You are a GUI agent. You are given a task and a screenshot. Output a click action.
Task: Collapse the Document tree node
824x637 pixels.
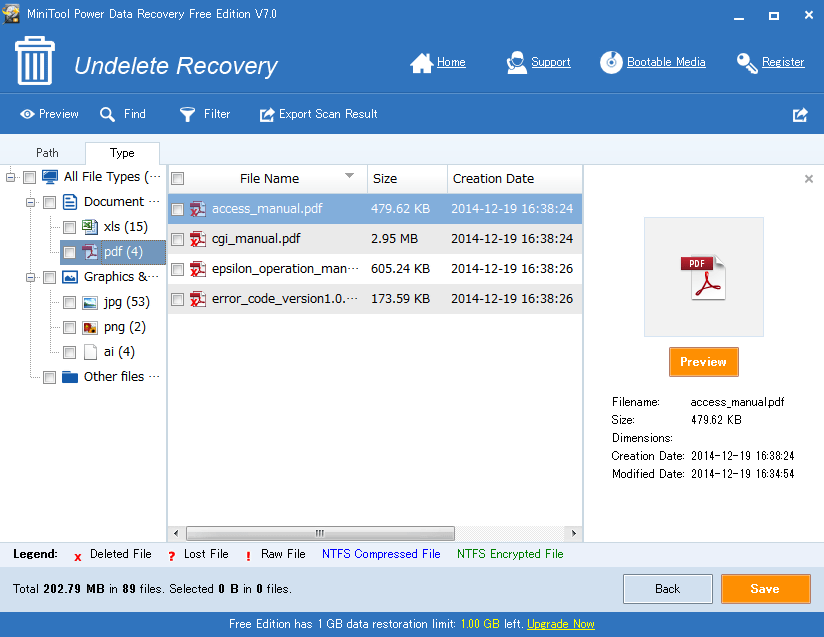[x=30, y=202]
